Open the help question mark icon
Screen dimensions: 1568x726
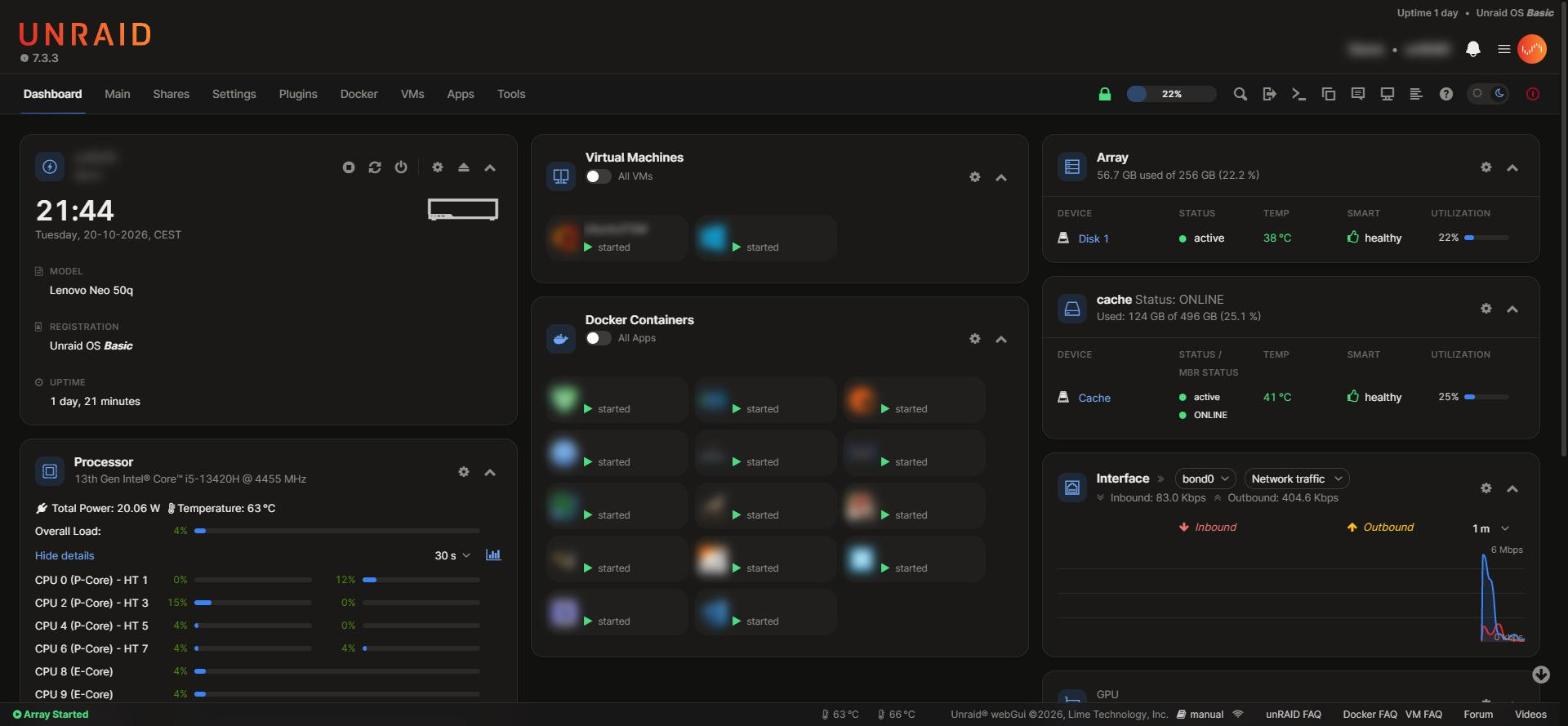[1446, 94]
